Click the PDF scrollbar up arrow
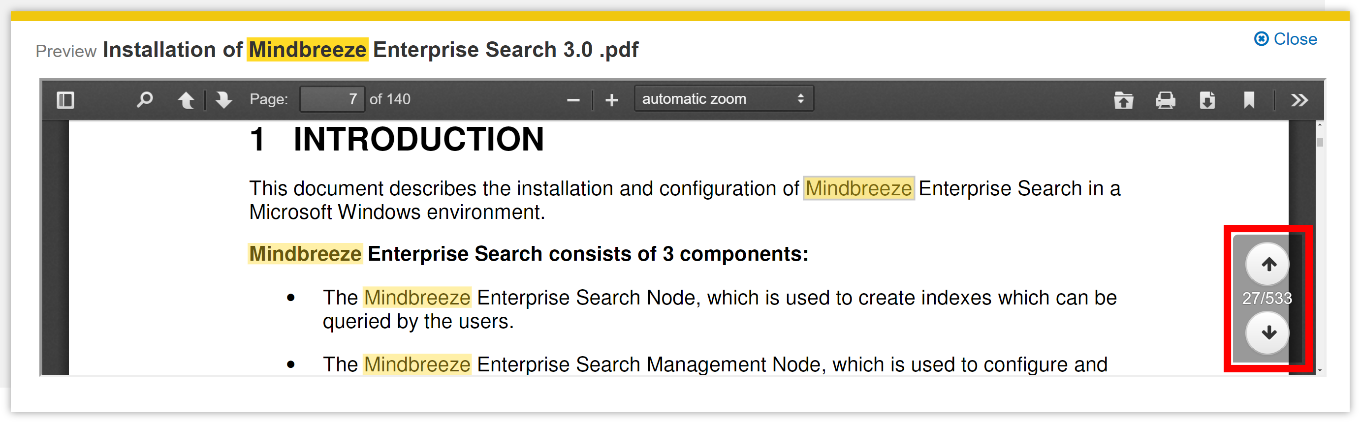1361x423 pixels. point(1320,125)
